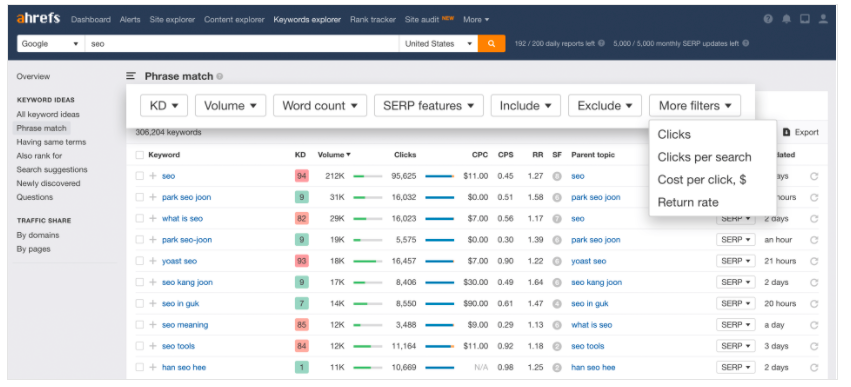Check the box for seo in guk

[x=139, y=303]
